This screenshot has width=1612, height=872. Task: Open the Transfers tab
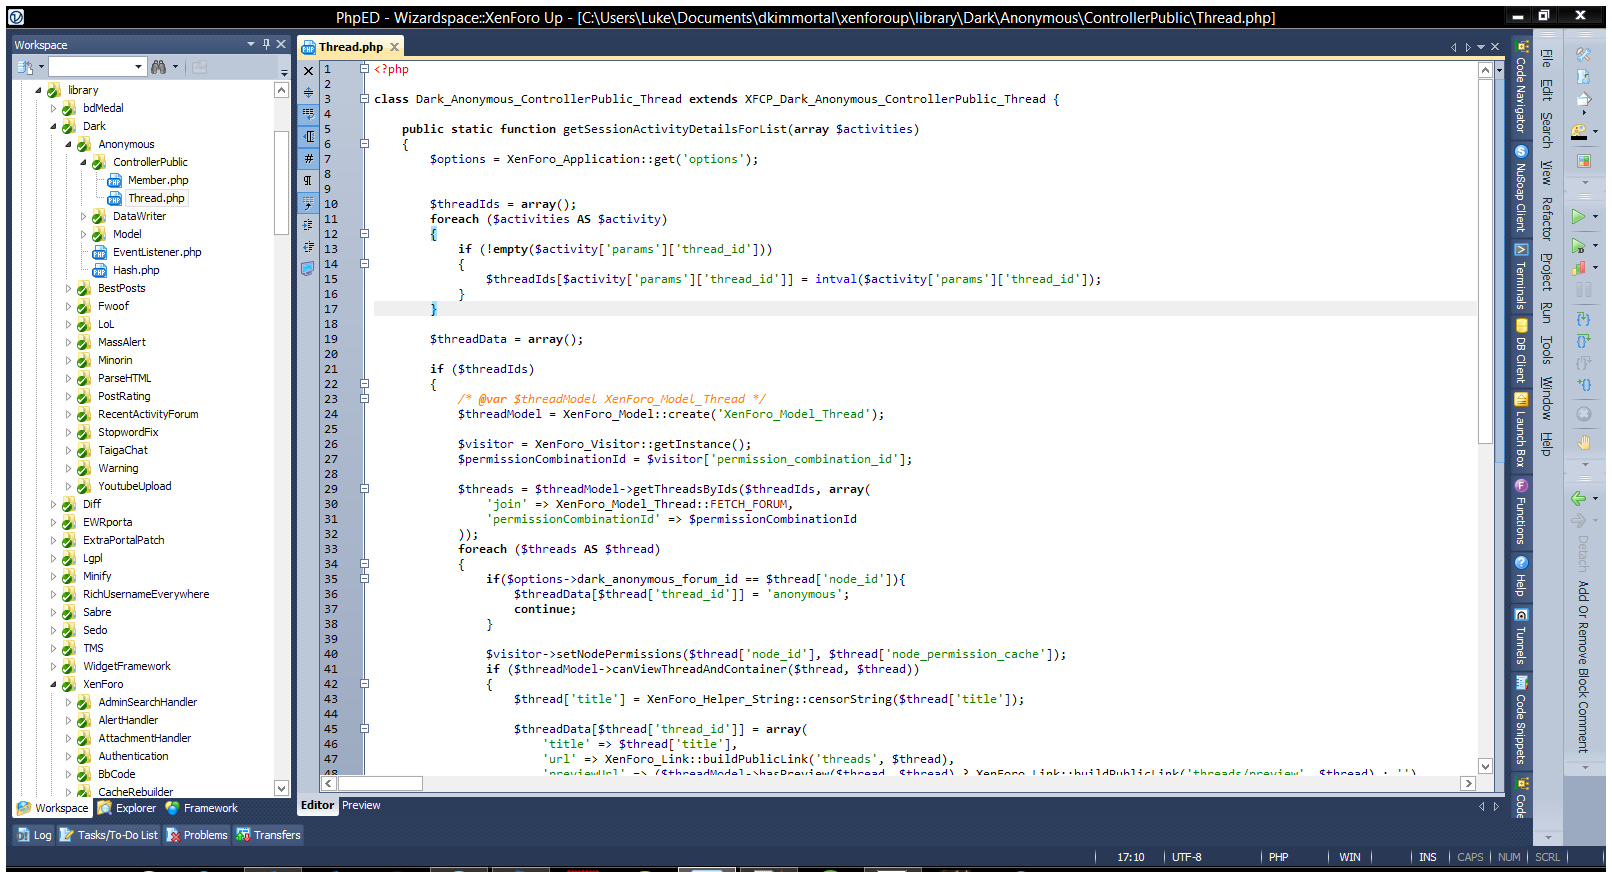pyautogui.click(x=268, y=835)
